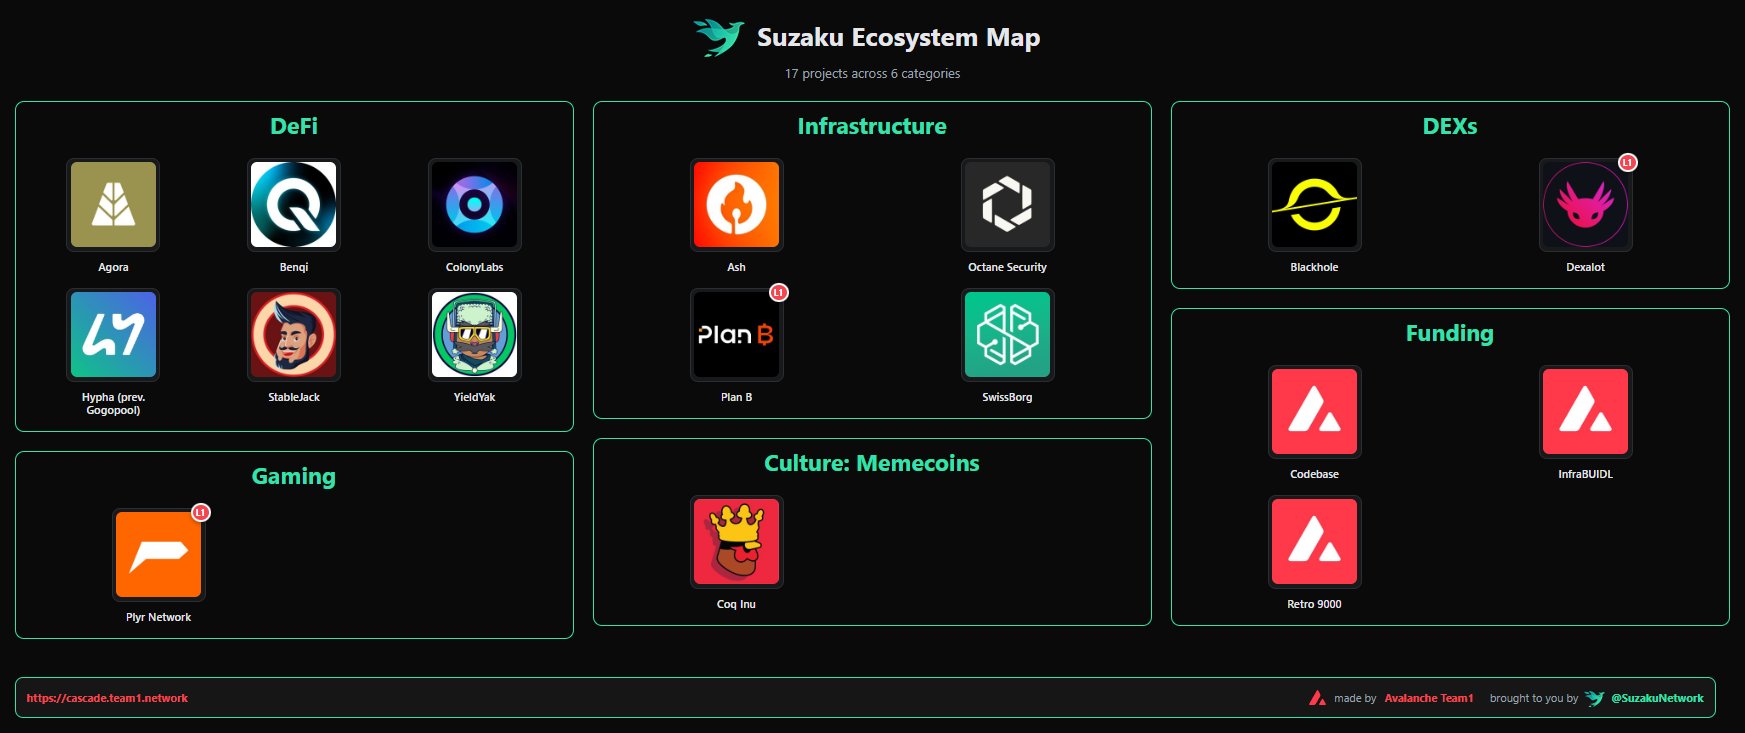
Task: Click the L1 badge on Plan B
Action: 779,292
